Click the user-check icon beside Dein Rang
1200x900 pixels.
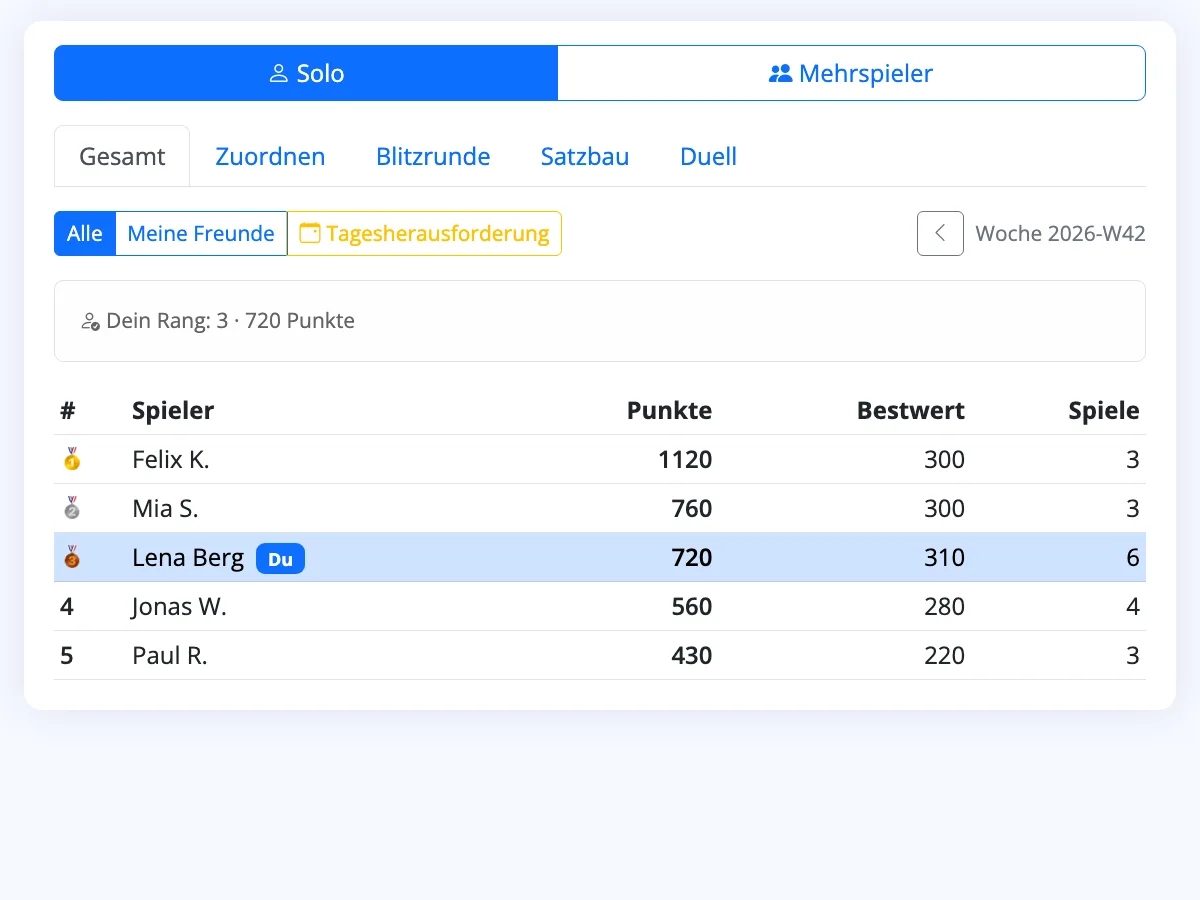click(90, 322)
